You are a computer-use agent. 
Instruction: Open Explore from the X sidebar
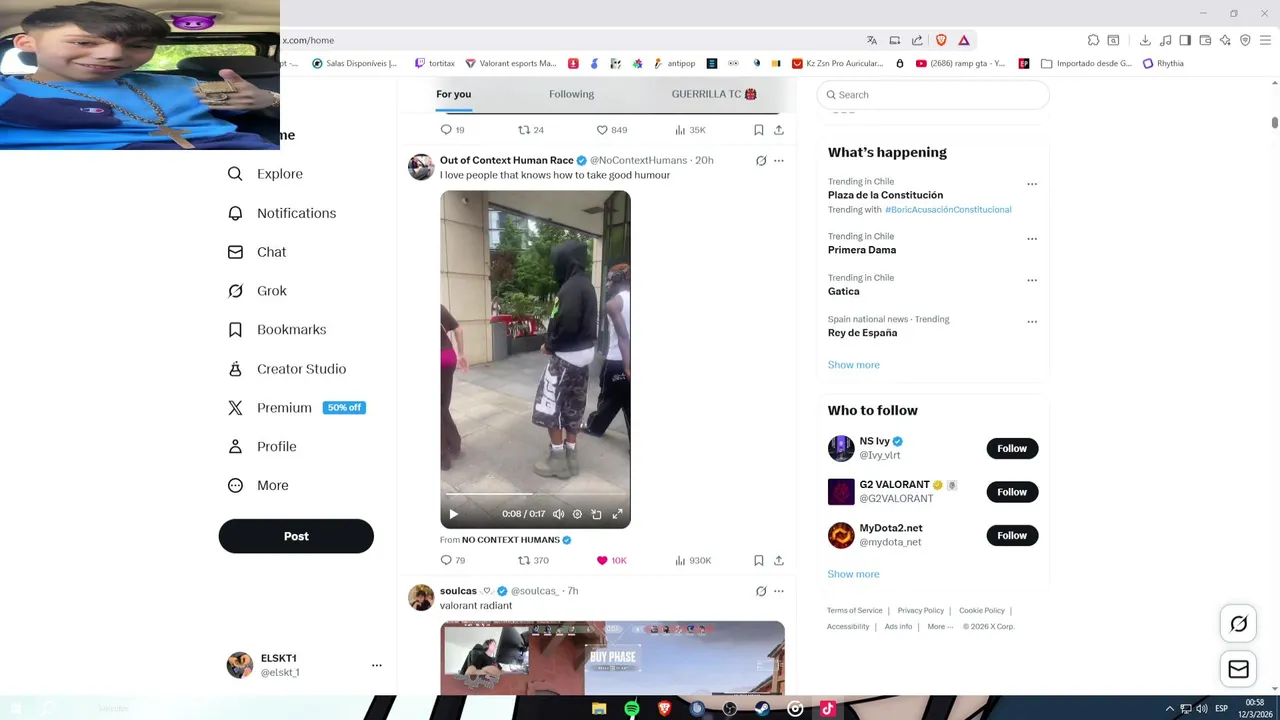click(265, 174)
